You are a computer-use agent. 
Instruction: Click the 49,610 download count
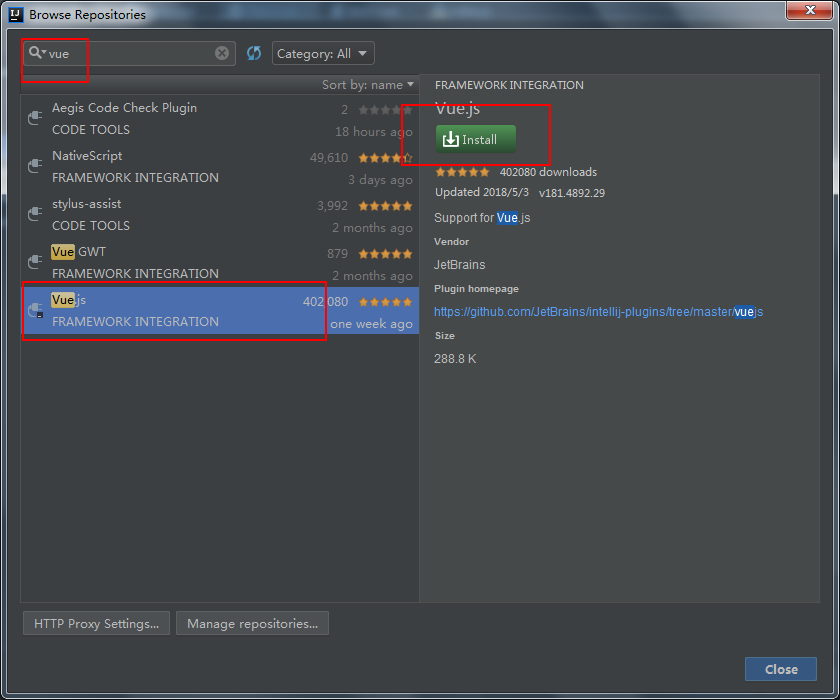[328, 158]
